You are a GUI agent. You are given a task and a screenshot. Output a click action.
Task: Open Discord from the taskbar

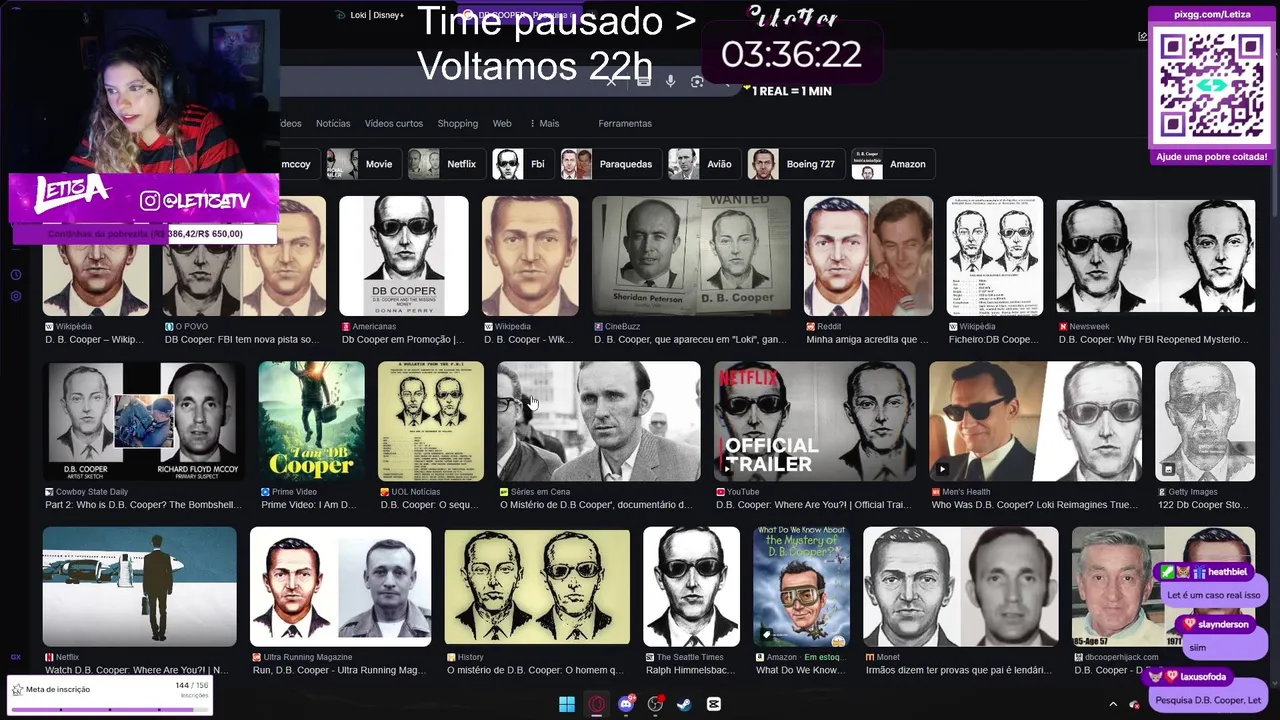(626, 704)
